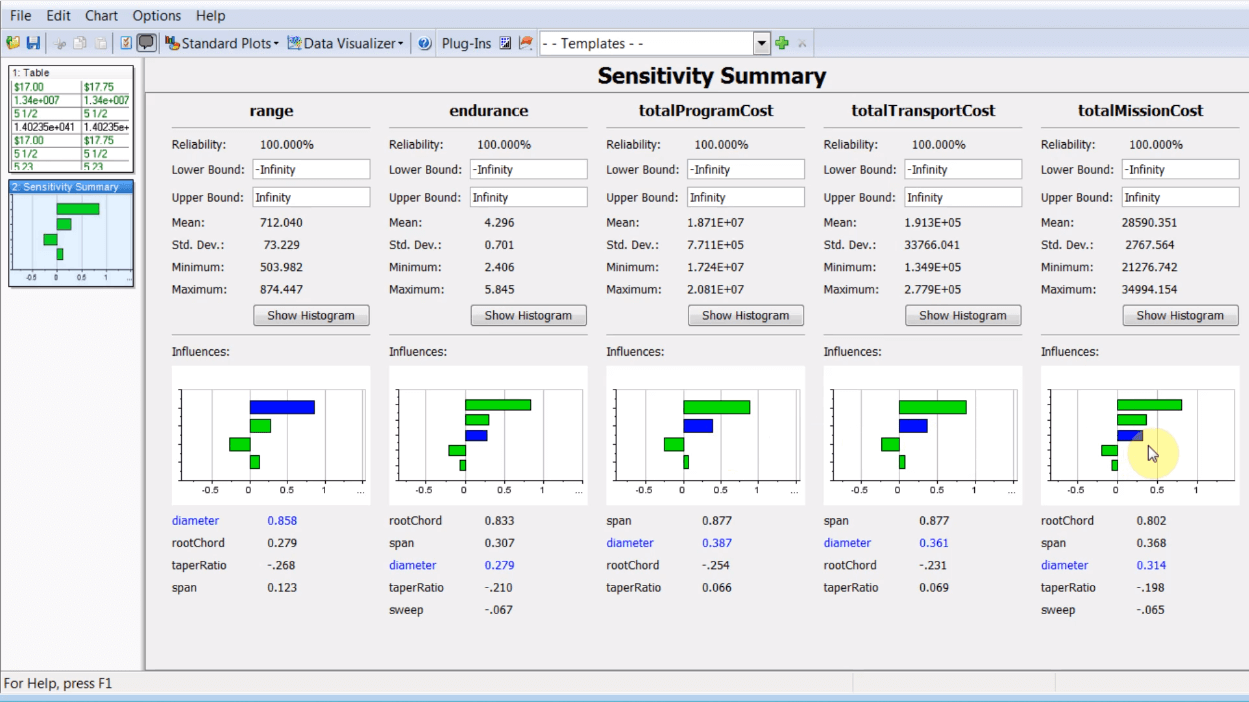
Task: Click the blue bar in totalProgramCost chart
Action: [698, 426]
